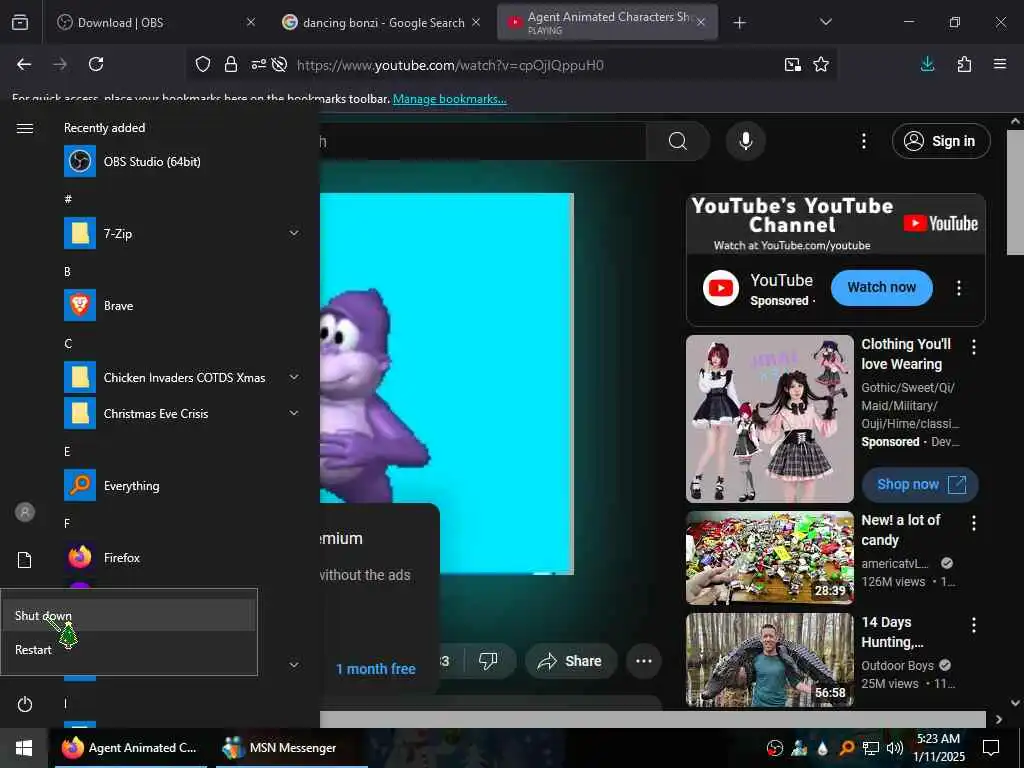The image size is (1024, 768).
Task: Close the dancing bonzi search tab
Action: click(x=476, y=22)
